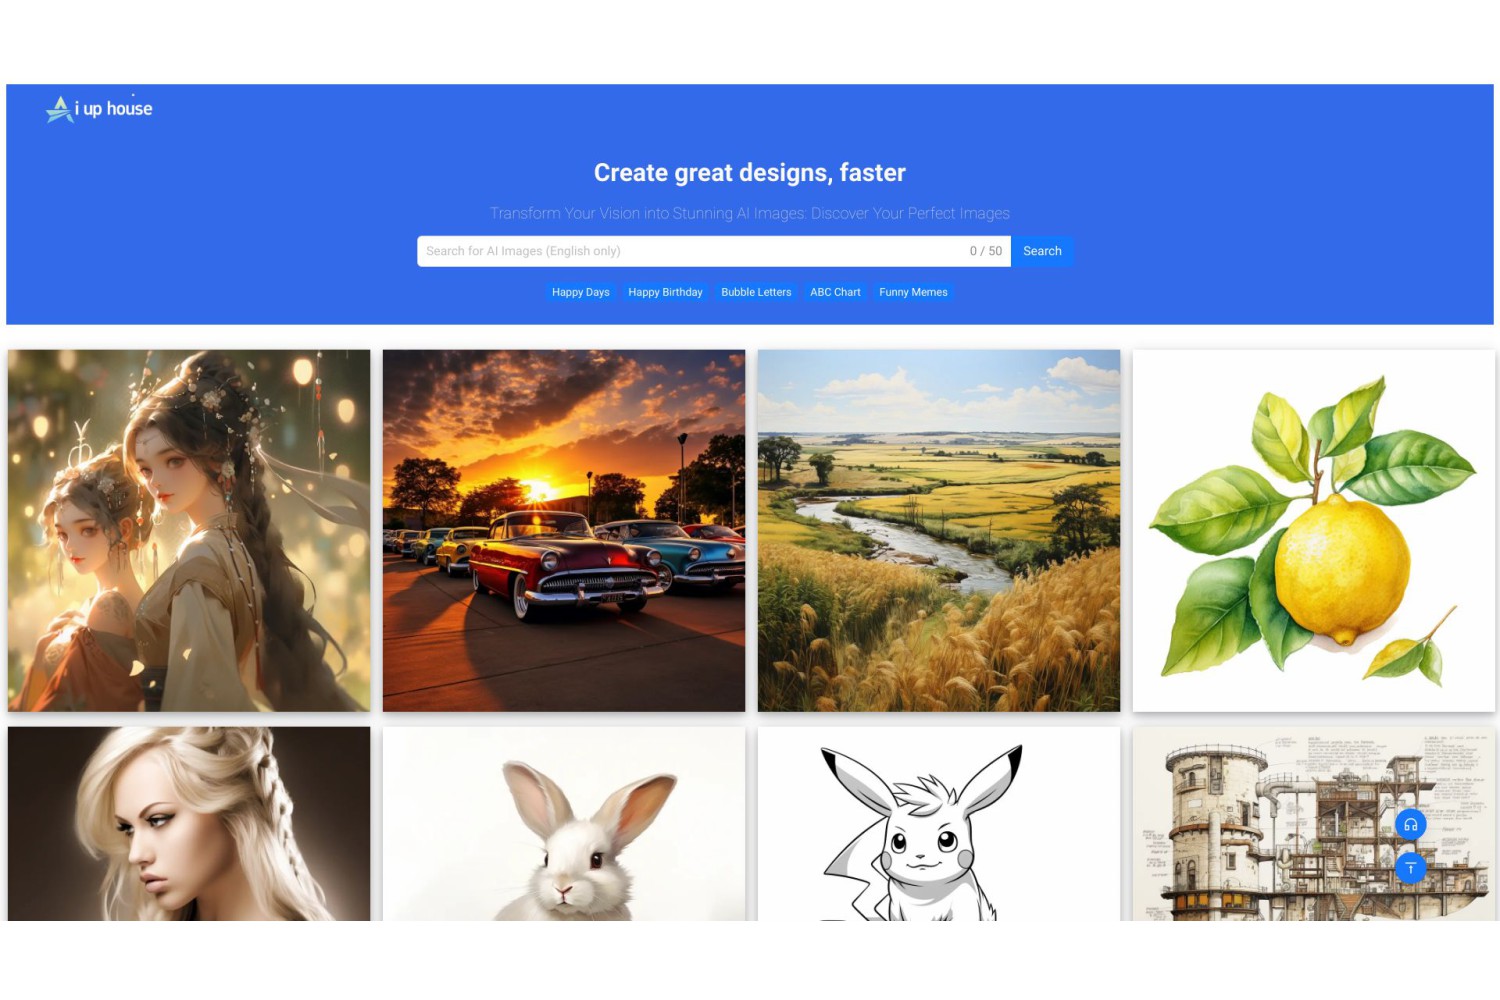Open the headset support floating button
Viewport: 1500px width, 1000px height.
[x=1410, y=825]
